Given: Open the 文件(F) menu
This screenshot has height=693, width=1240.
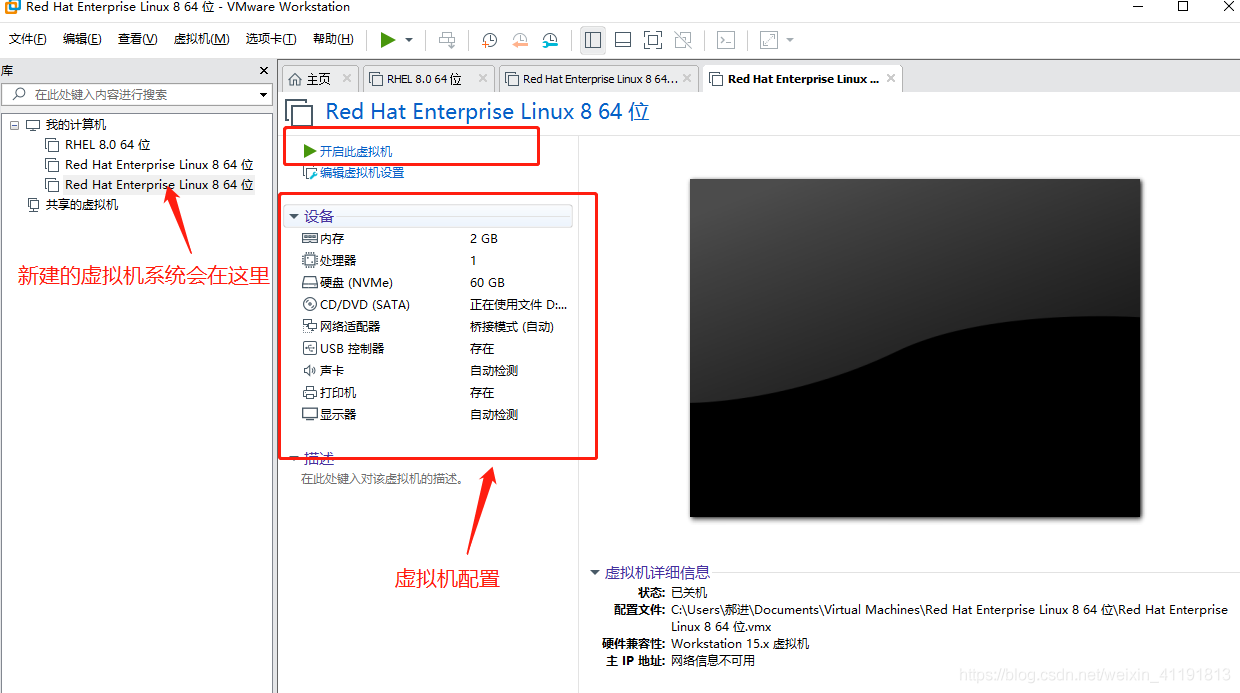Looking at the screenshot, I should (x=28, y=39).
